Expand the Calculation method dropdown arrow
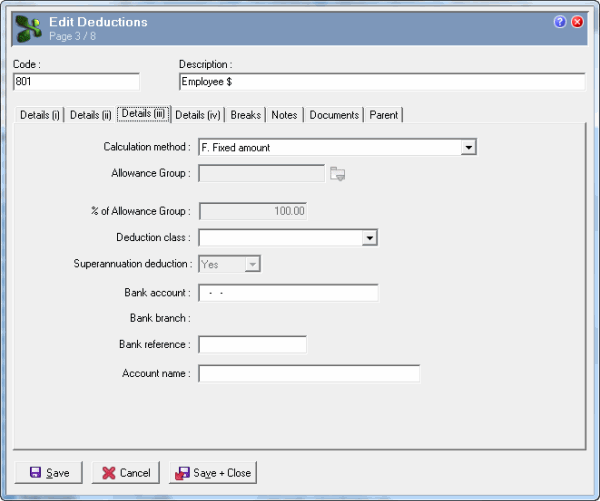 coord(468,147)
